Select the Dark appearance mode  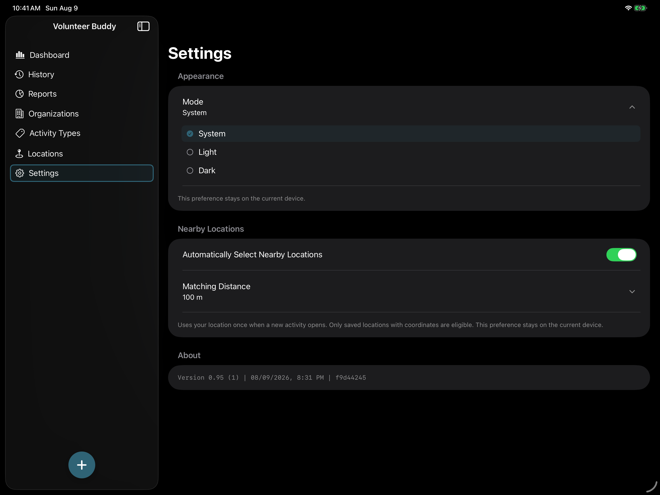tap(411, 170)
